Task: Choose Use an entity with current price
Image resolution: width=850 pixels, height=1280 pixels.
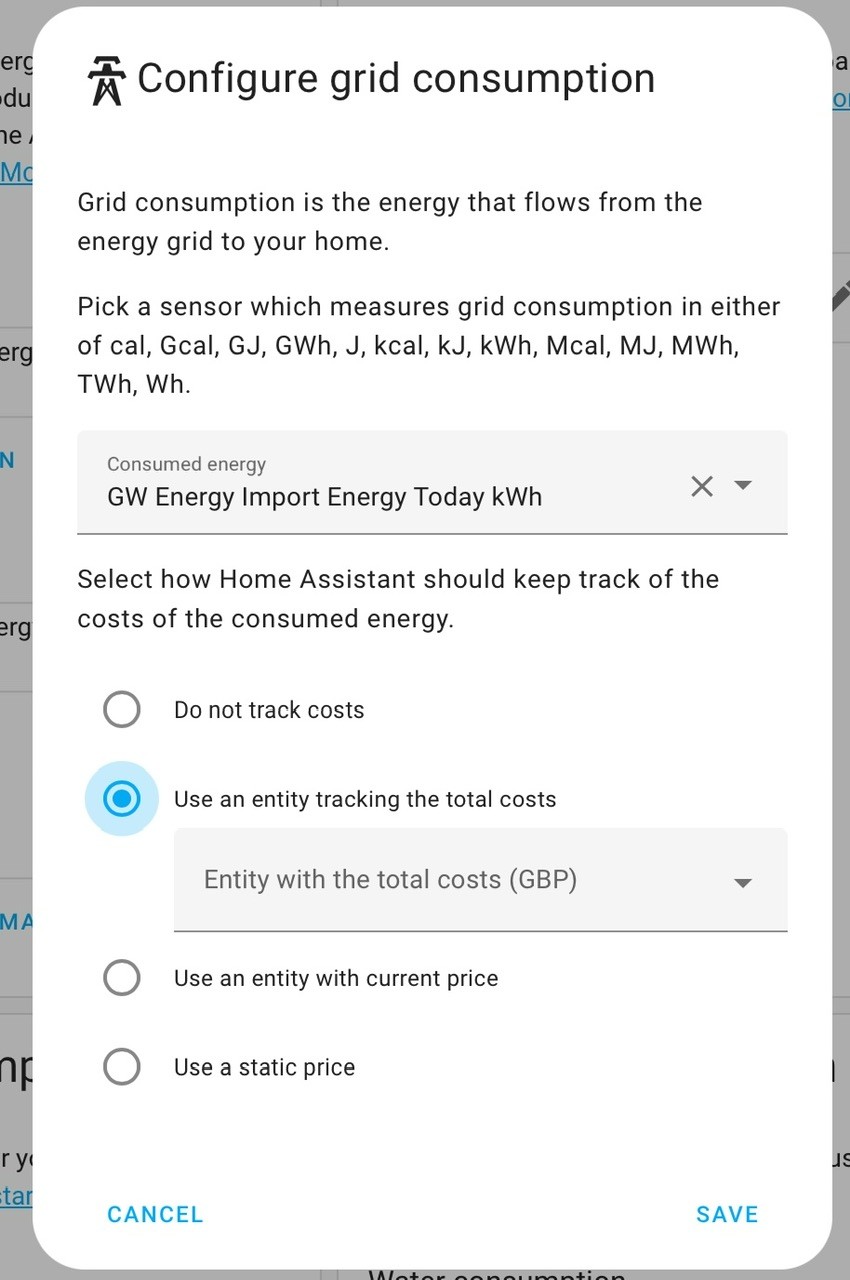Action: point(122,977)
